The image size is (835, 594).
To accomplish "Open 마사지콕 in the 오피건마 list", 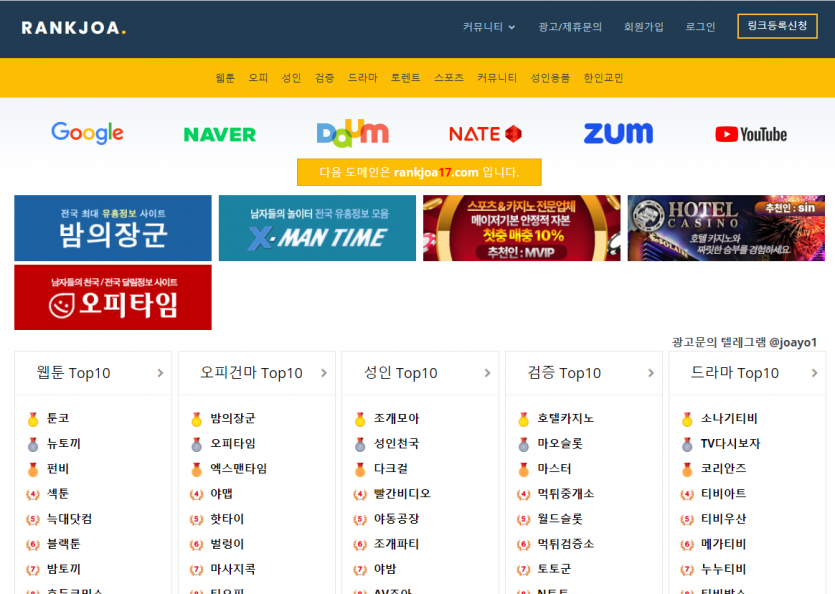I will [233, 569].
